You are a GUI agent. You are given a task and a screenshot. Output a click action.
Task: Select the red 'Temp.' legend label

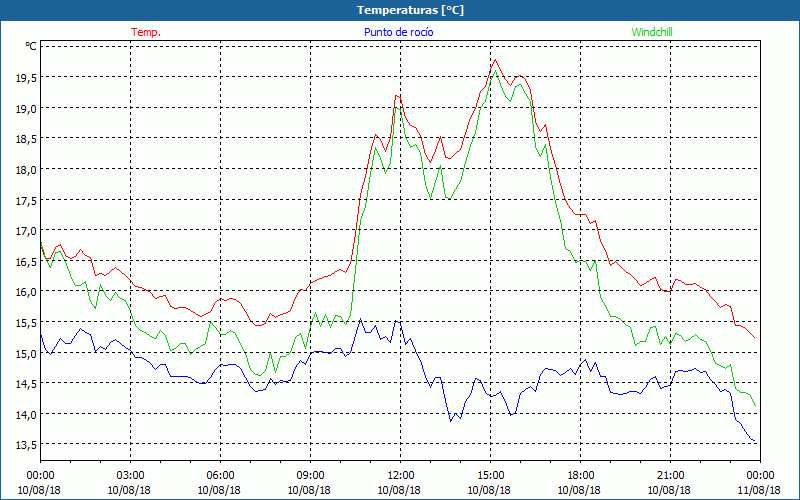[x=146, y=32]
